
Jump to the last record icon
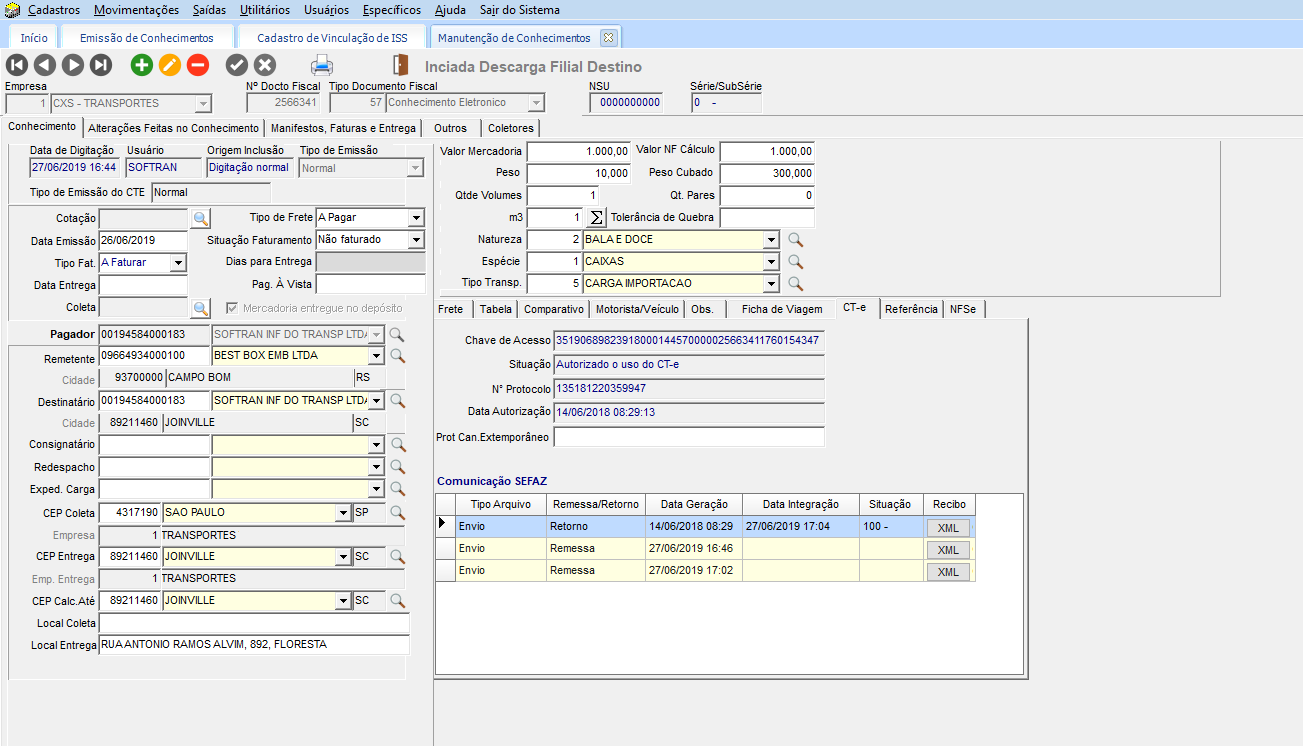pos(101,66)
